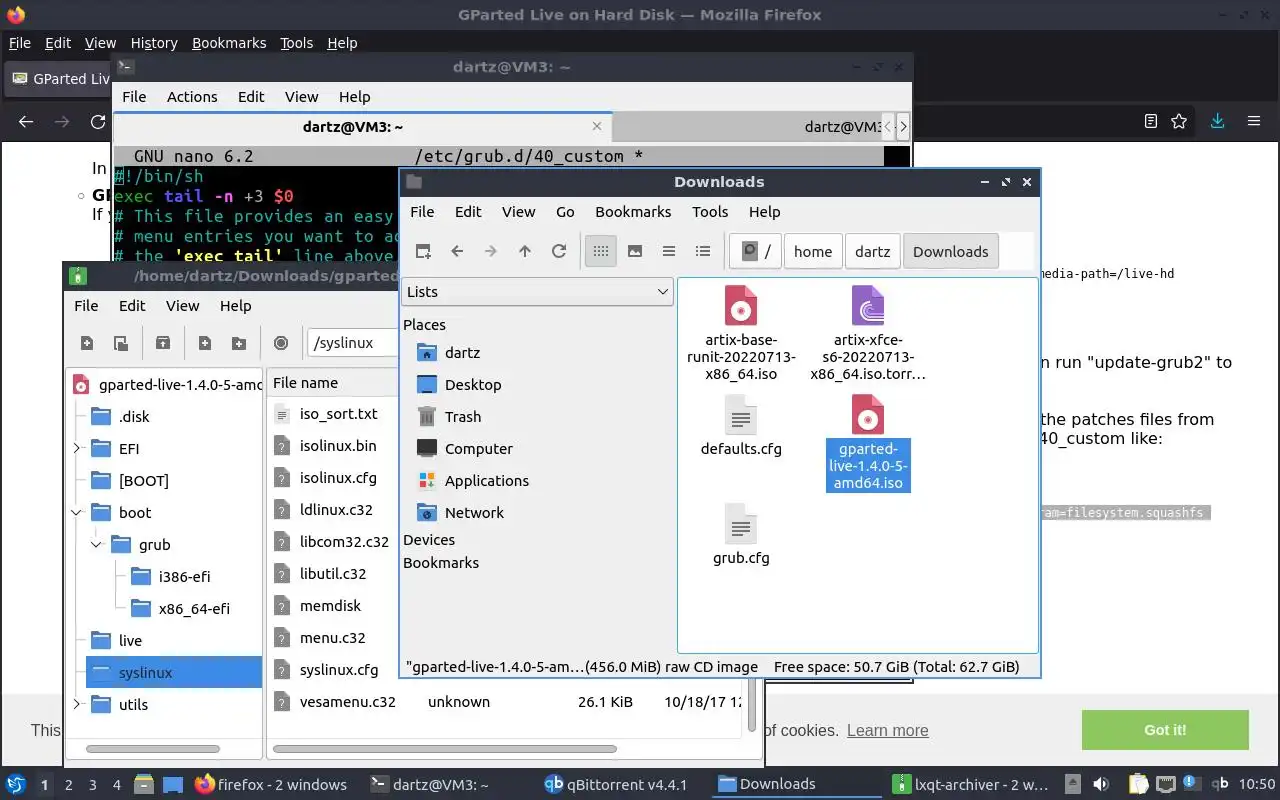Click add folder icon in lxqt-archiver toolbar
Screen dimensions: 1280x800
(239, 343)
